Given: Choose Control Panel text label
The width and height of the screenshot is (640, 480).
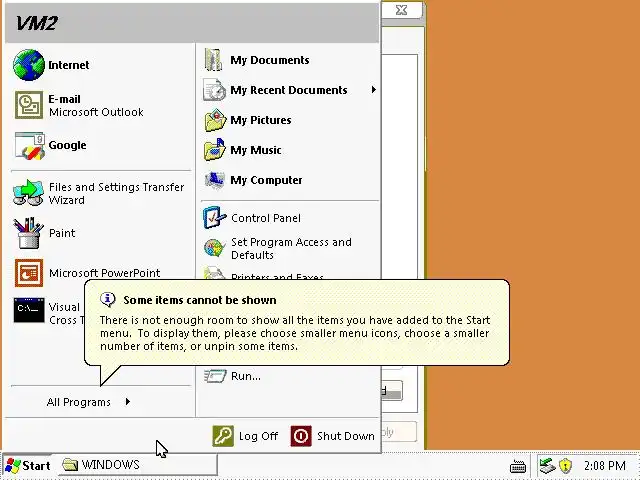Looking at the screenshot, I should tap(266, 218).
